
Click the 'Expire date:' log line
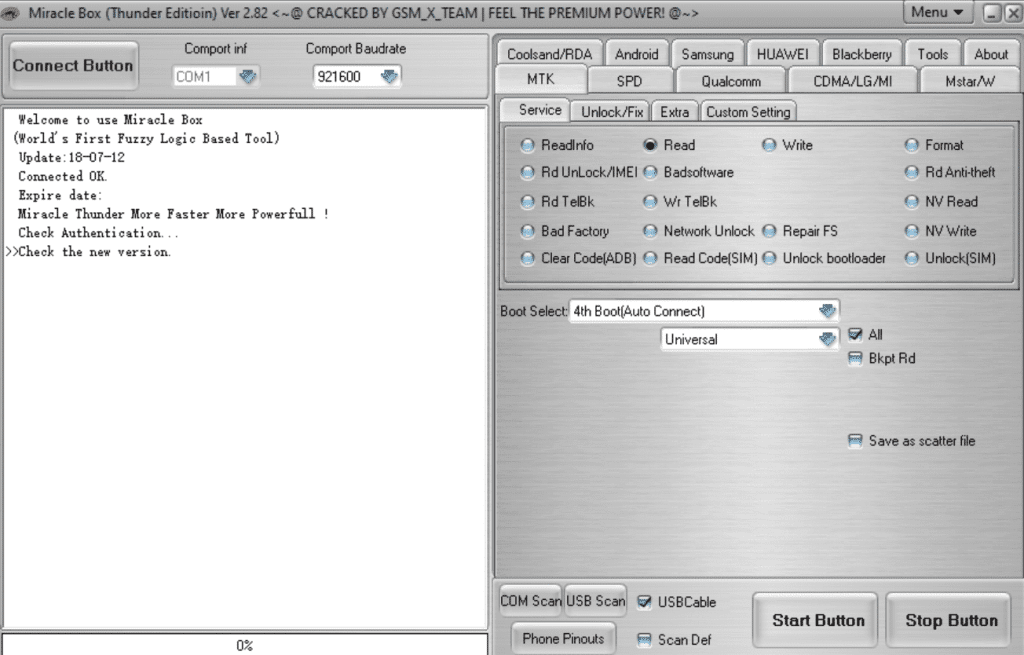(x=60, y=195)
